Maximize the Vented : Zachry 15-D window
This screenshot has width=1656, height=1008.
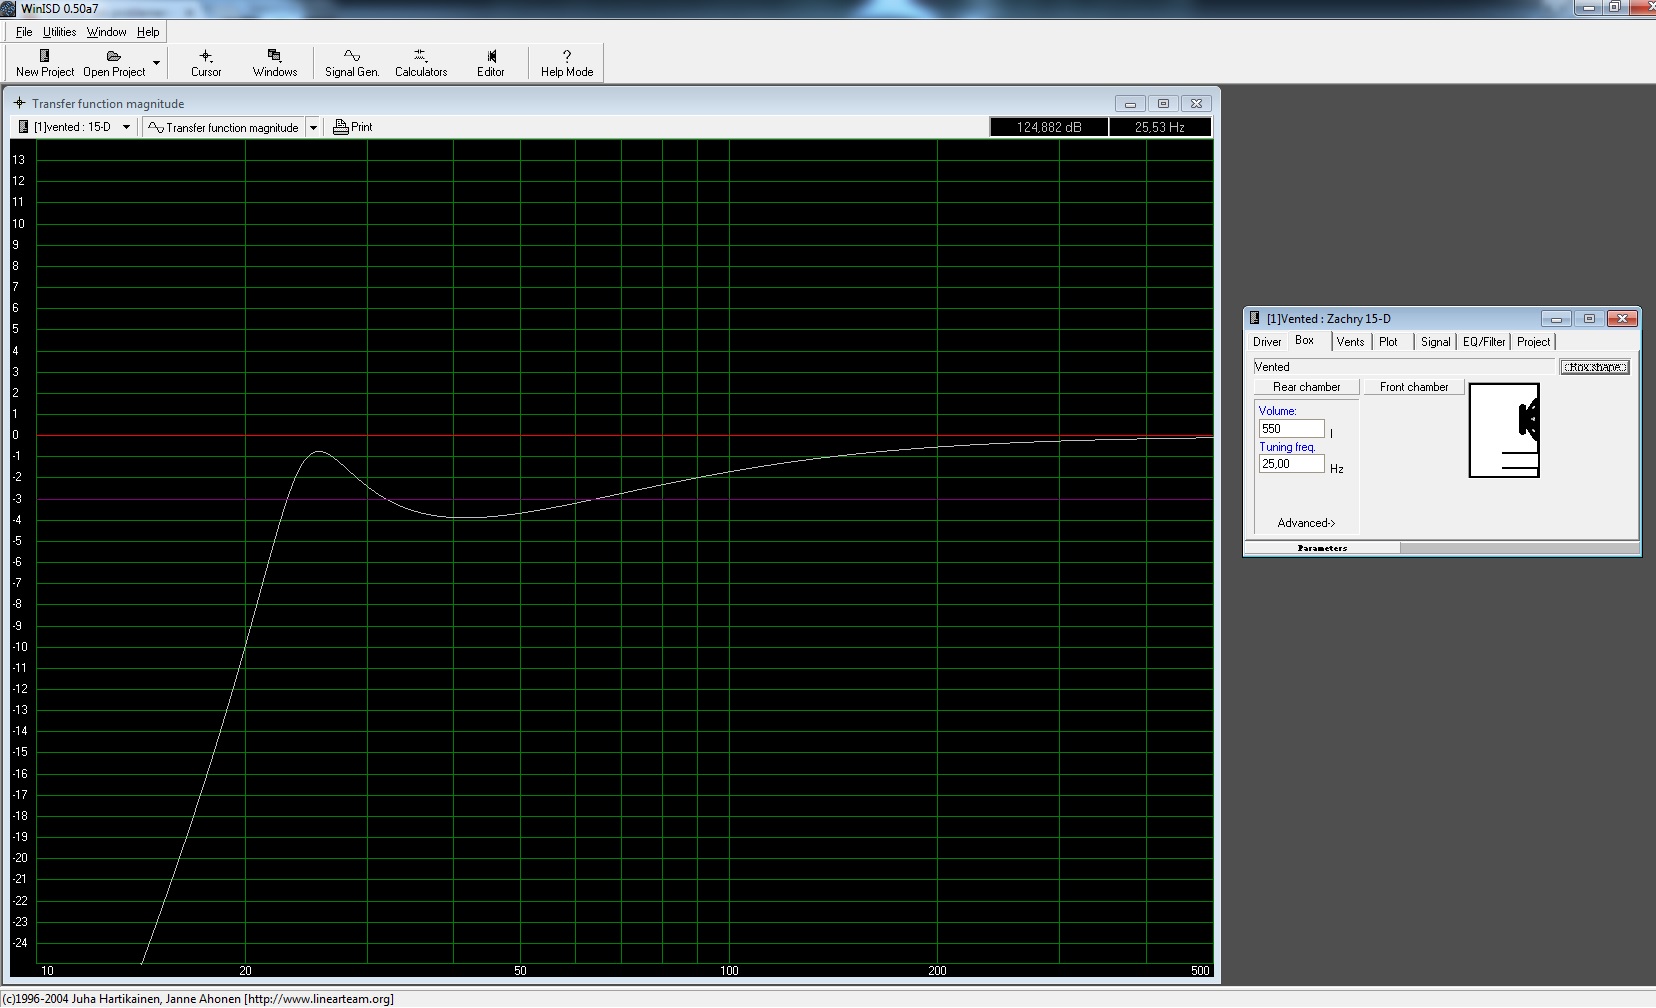1589,319
